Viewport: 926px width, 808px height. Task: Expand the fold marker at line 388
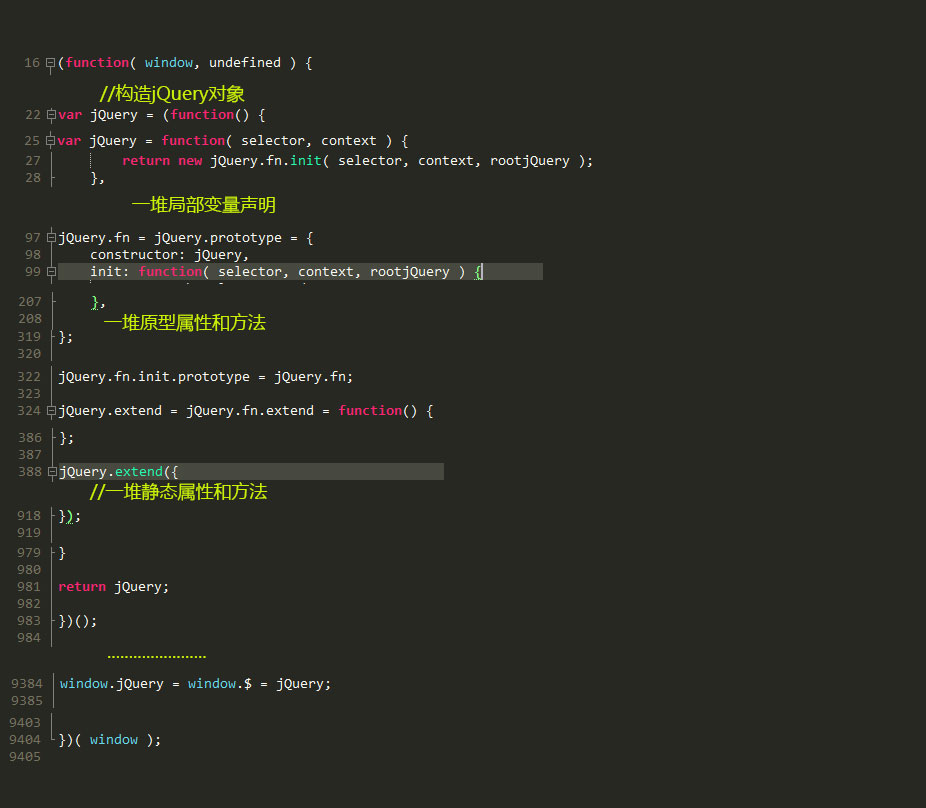[x=52, y=471]
